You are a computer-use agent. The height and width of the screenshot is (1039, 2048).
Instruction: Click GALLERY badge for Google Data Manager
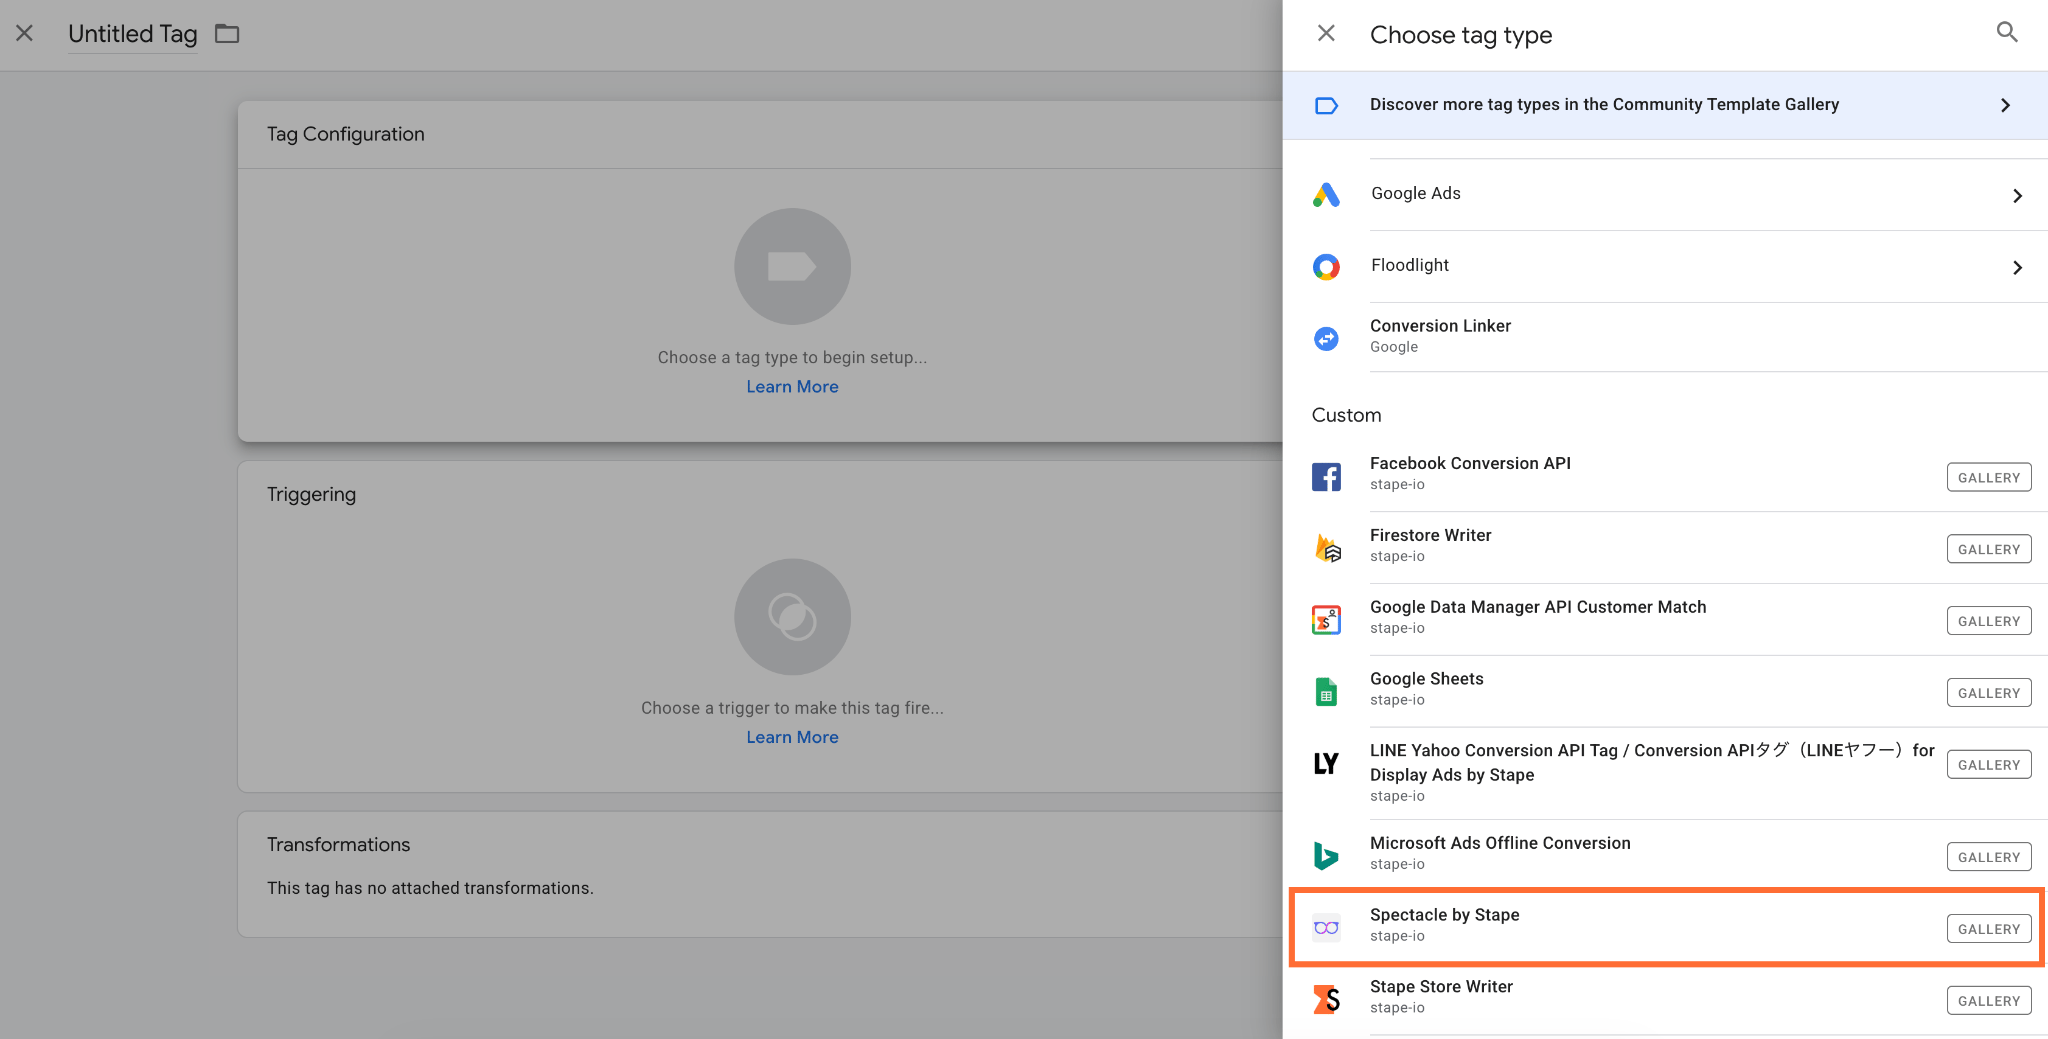point(1989,621)
